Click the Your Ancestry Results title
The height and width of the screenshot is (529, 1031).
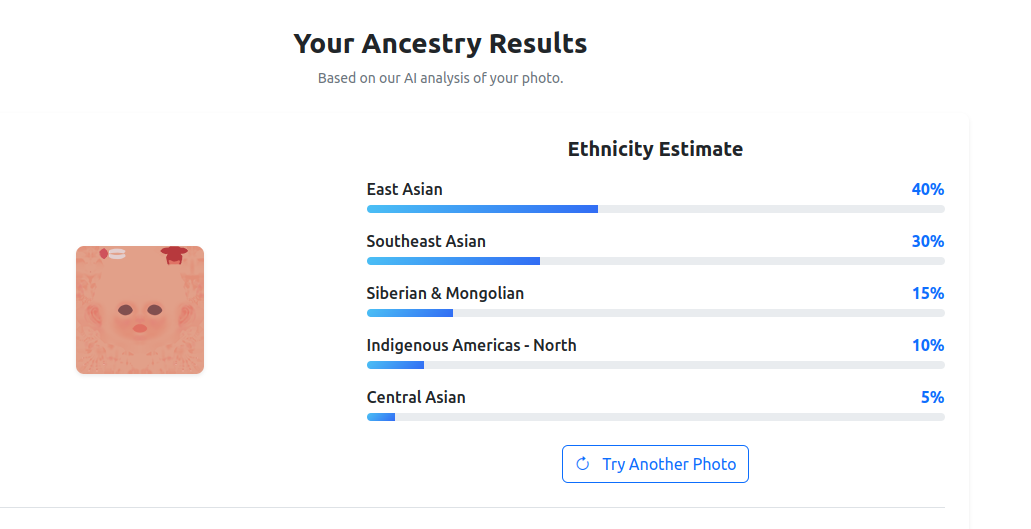pos(440,44)
